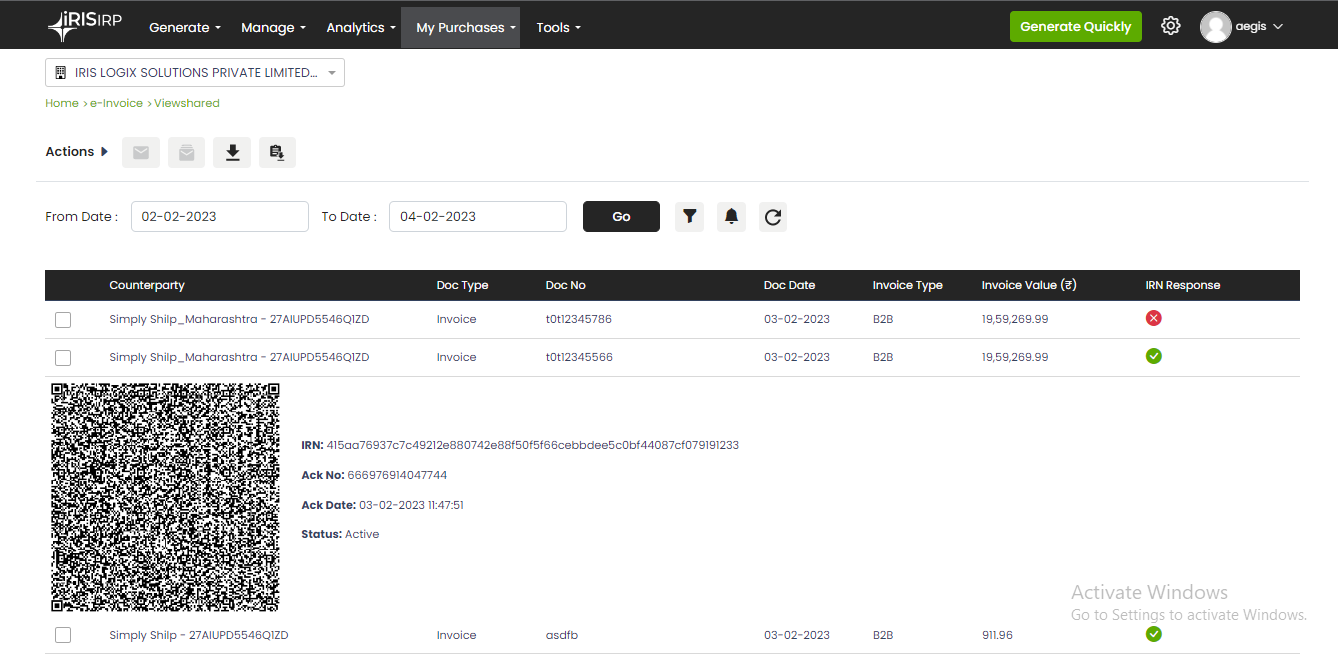
Task: Click the Invoice Type column header
Action: click(x=907, y=285)
